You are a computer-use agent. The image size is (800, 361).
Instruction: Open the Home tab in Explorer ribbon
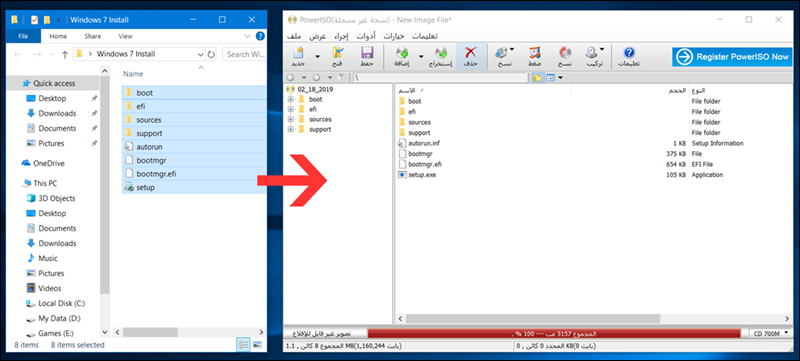pos(58,36)
